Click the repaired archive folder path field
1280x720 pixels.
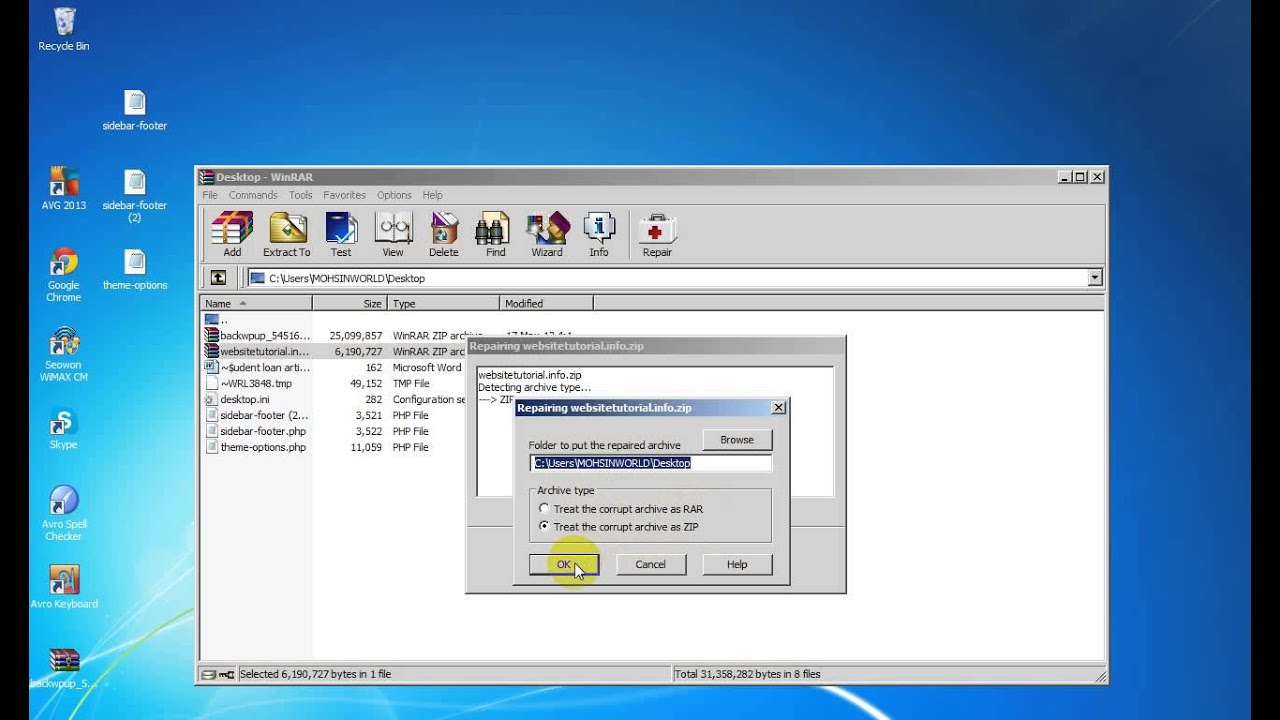click(x=650, y=463)
